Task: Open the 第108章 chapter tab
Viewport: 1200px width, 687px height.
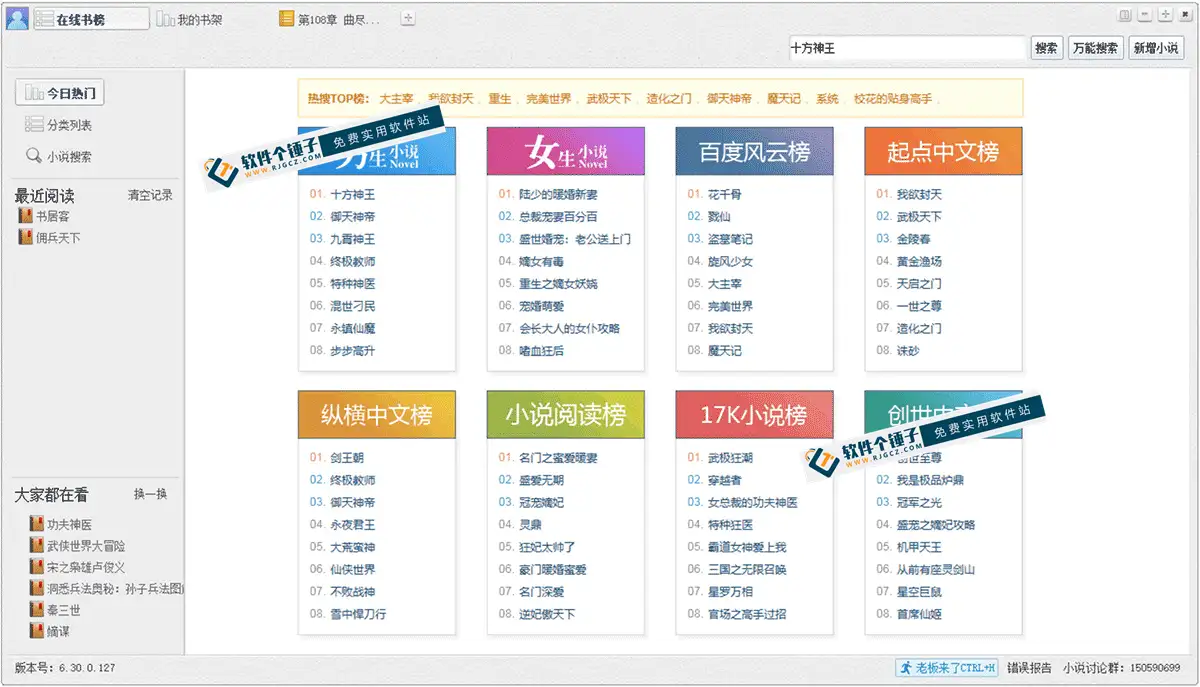Action: pyautogui.click(x=331, y=19)
